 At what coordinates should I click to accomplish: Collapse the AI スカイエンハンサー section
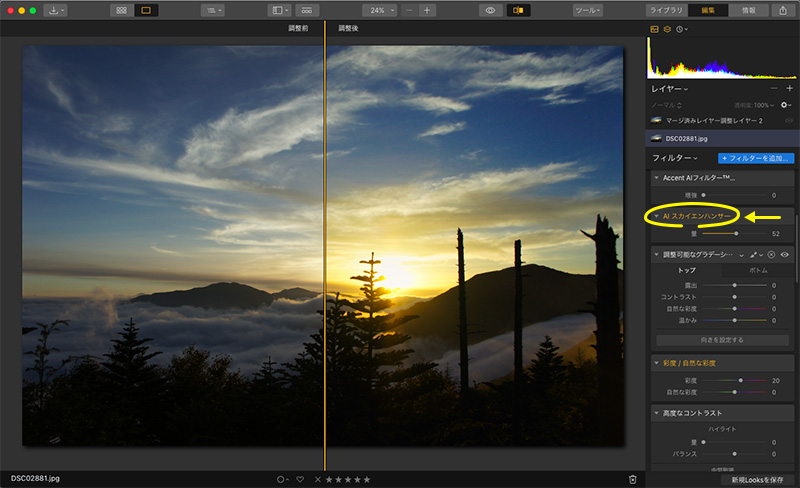click(x=657, y=216)
